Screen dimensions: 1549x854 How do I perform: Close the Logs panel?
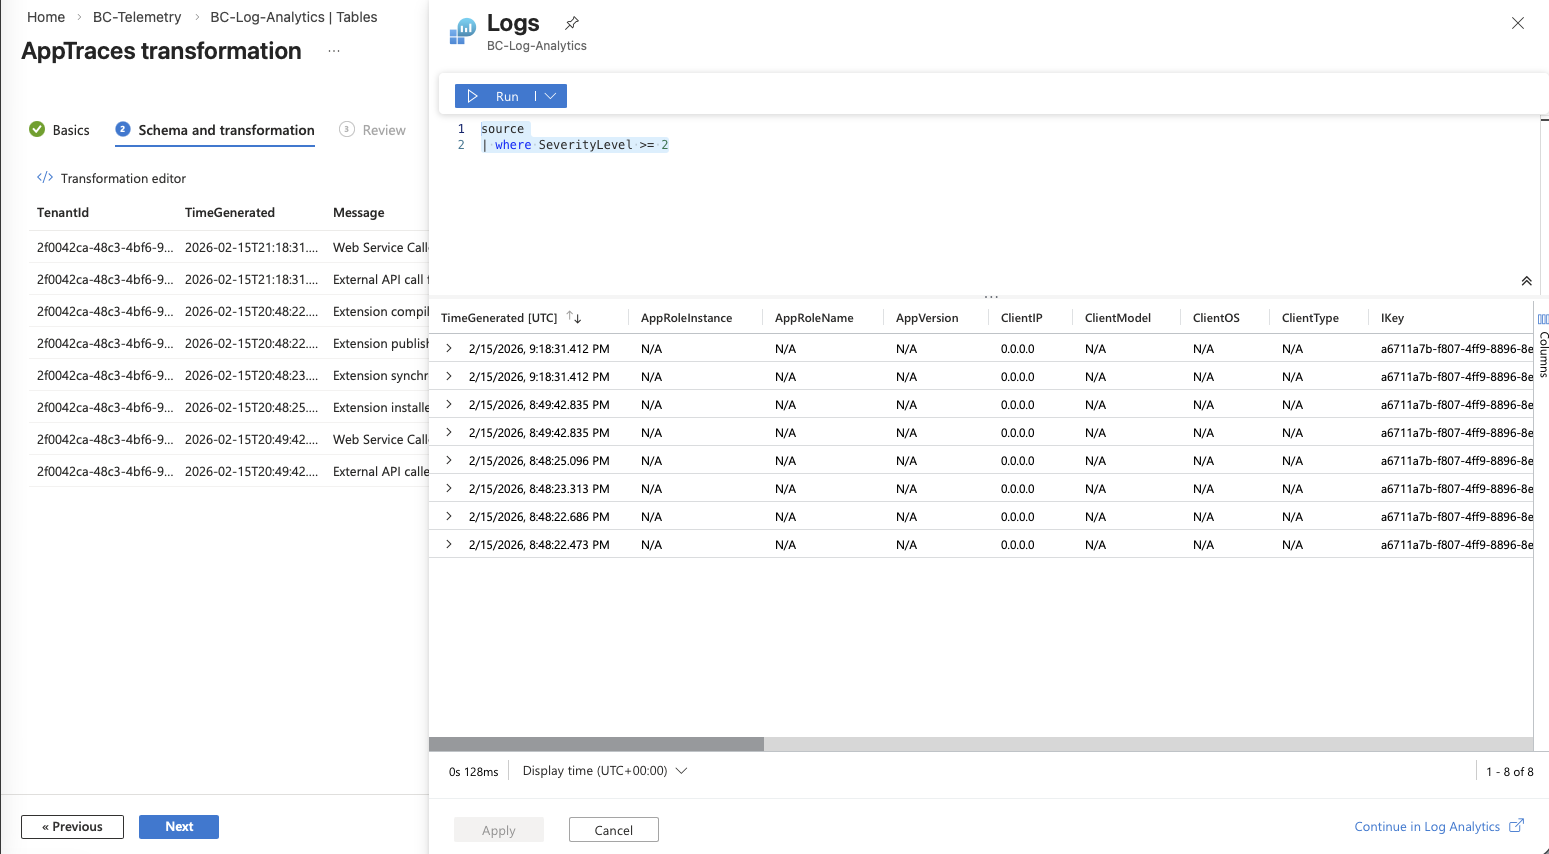(1517, 23)
